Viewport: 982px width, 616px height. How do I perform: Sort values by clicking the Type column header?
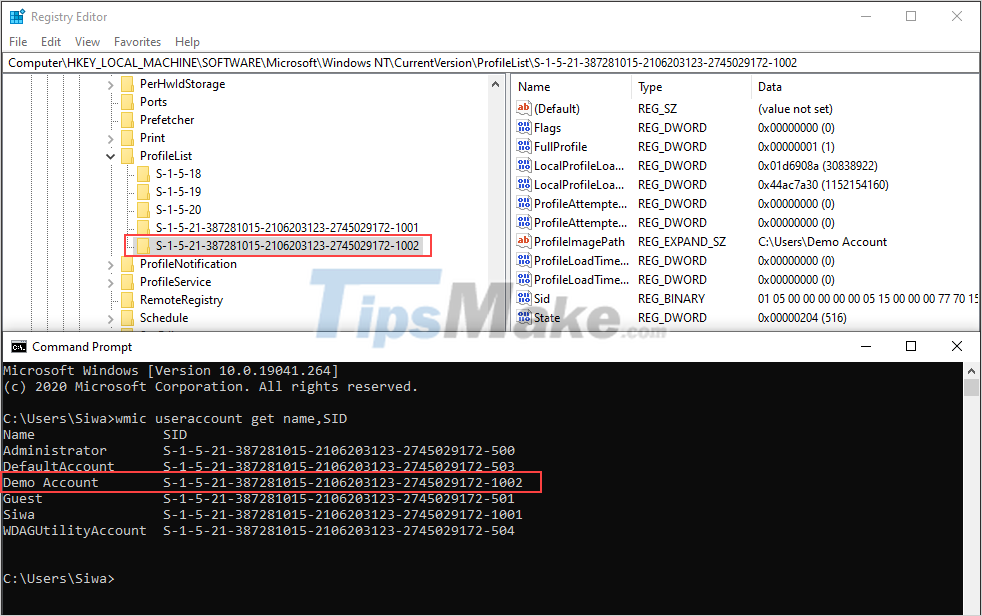pos(649,86)
